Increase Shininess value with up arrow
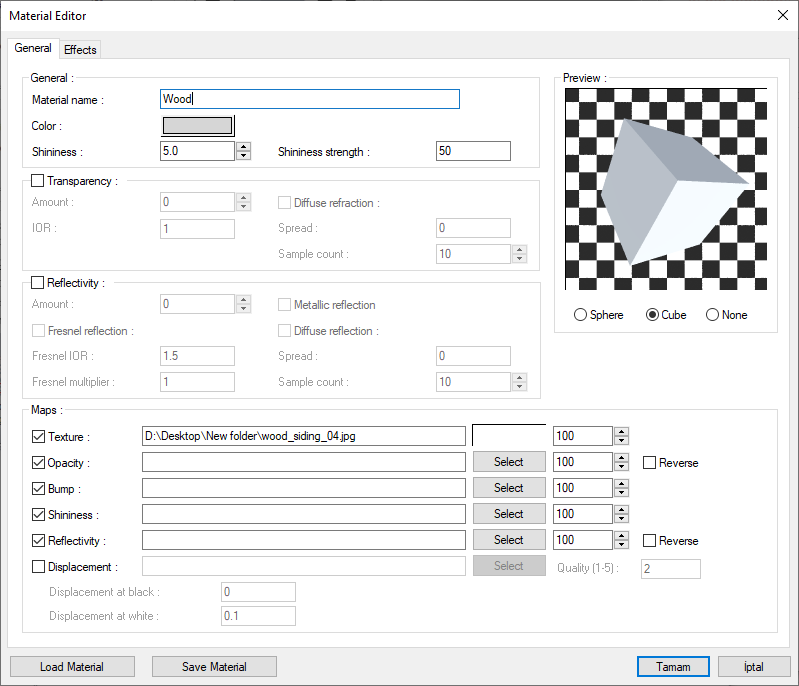The height and width of the screenshot is (686, 799). pyautogui.click(x=243, y=147)
